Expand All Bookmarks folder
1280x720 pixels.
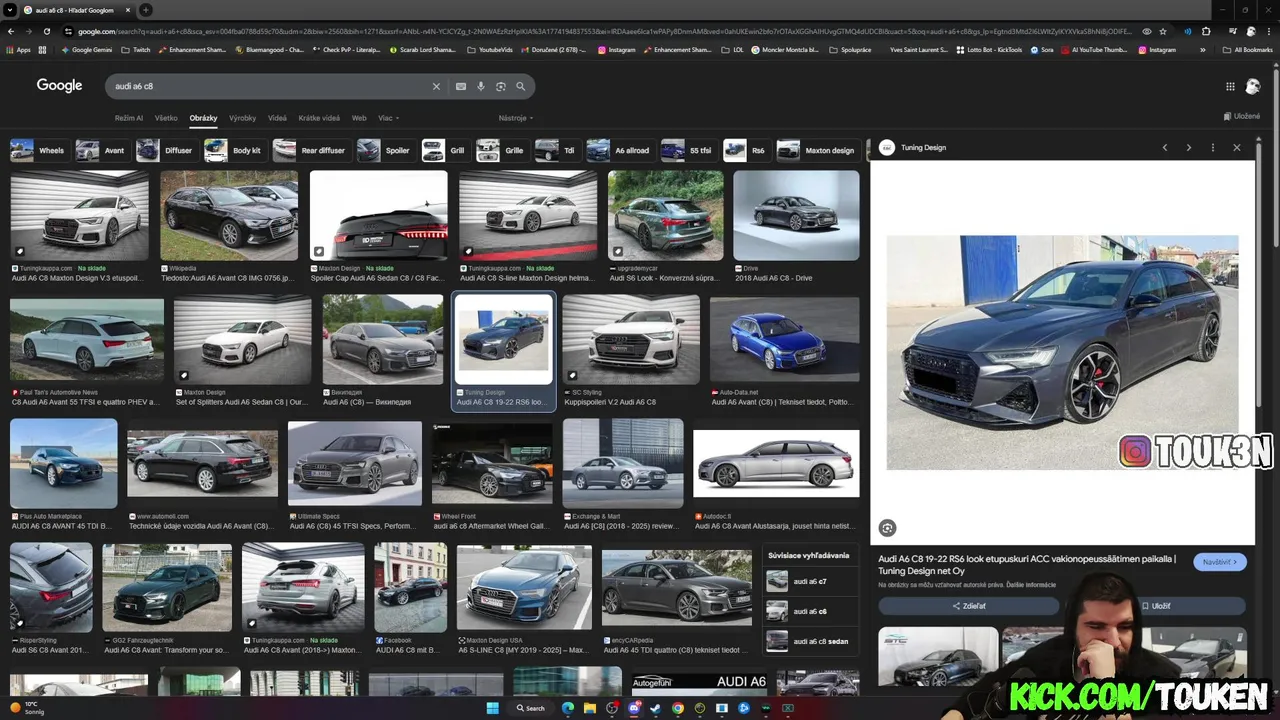point(1248,50)
